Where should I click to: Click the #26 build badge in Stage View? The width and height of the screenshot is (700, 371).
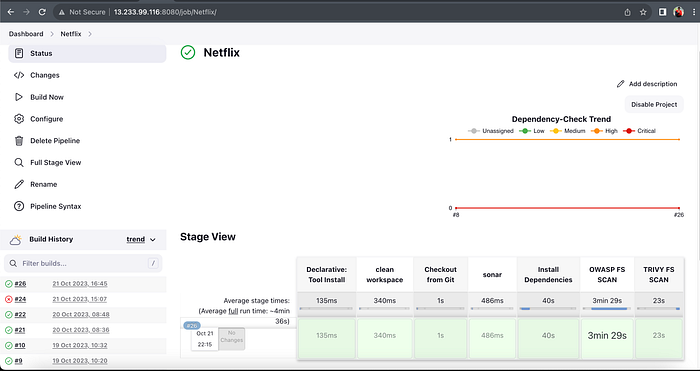(x=192, y=326)
